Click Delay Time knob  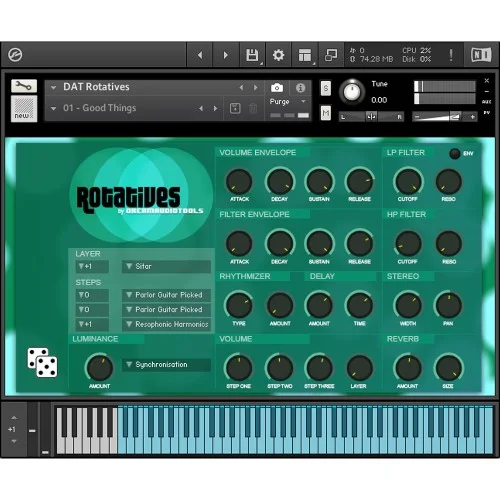(x=360, y=305)
